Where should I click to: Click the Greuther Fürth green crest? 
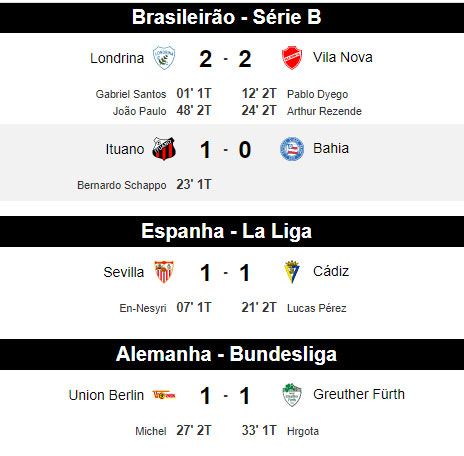pos(292,395)
